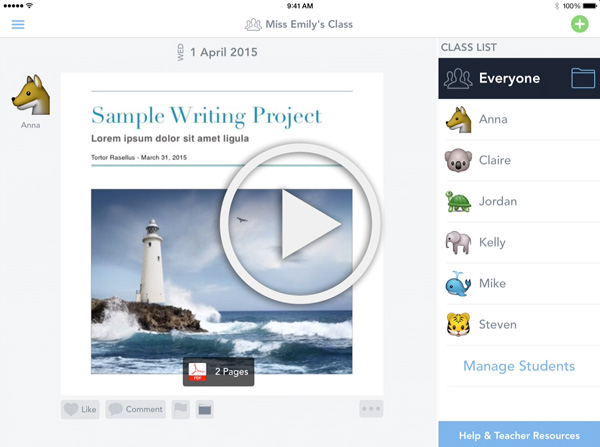The width and height of the screenshot is (600, 447).
Task: Open Manage Students
Action: tap(519, 366)
